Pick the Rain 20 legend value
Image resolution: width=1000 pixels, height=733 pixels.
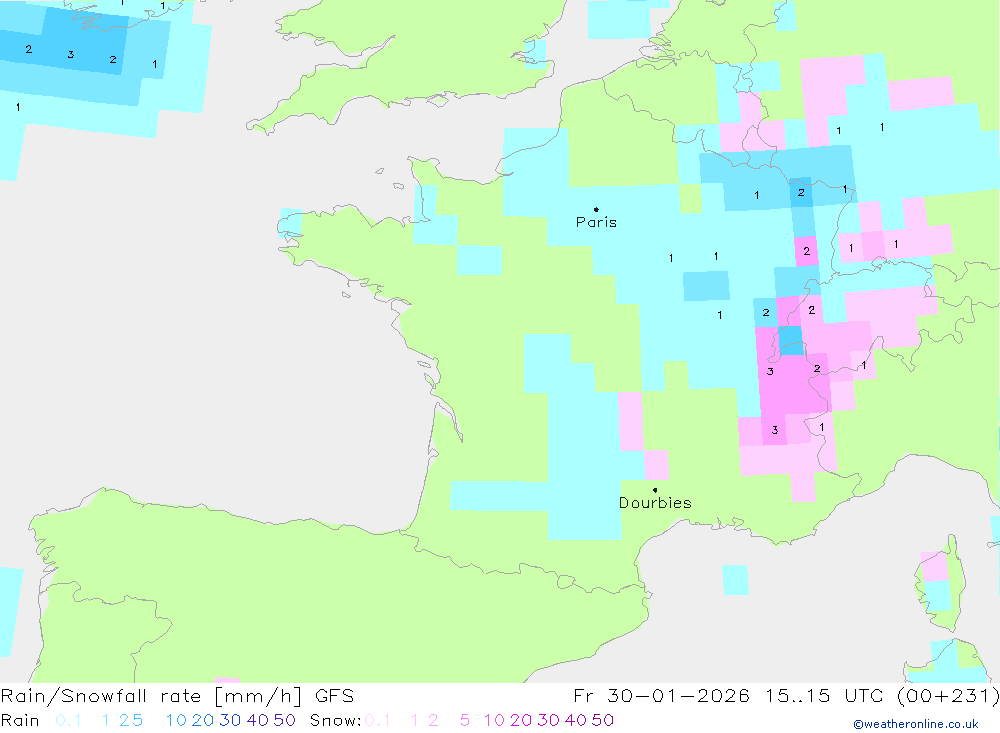(x=203, y=720)
